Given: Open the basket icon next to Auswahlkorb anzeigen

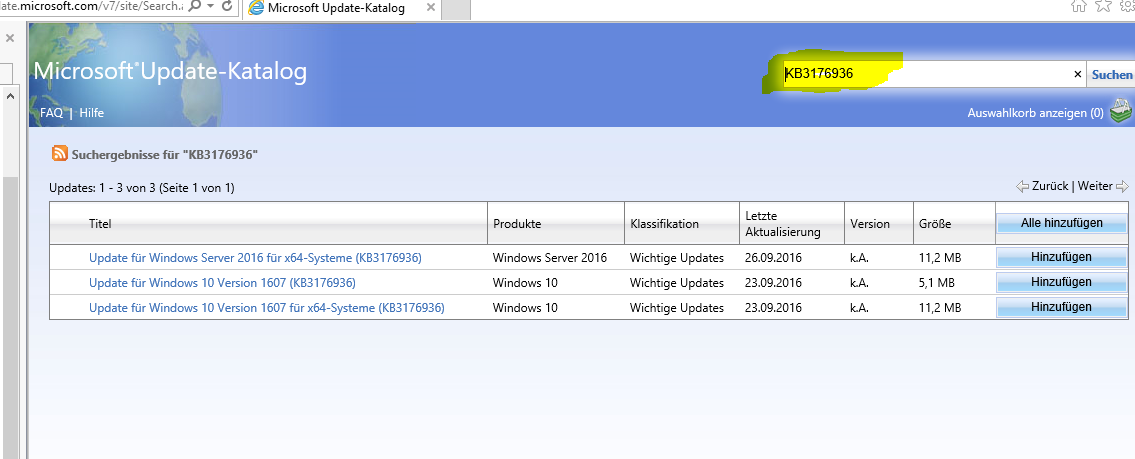Looking at the screenshot, I should pyautogui.click(x=1120, y=112).
